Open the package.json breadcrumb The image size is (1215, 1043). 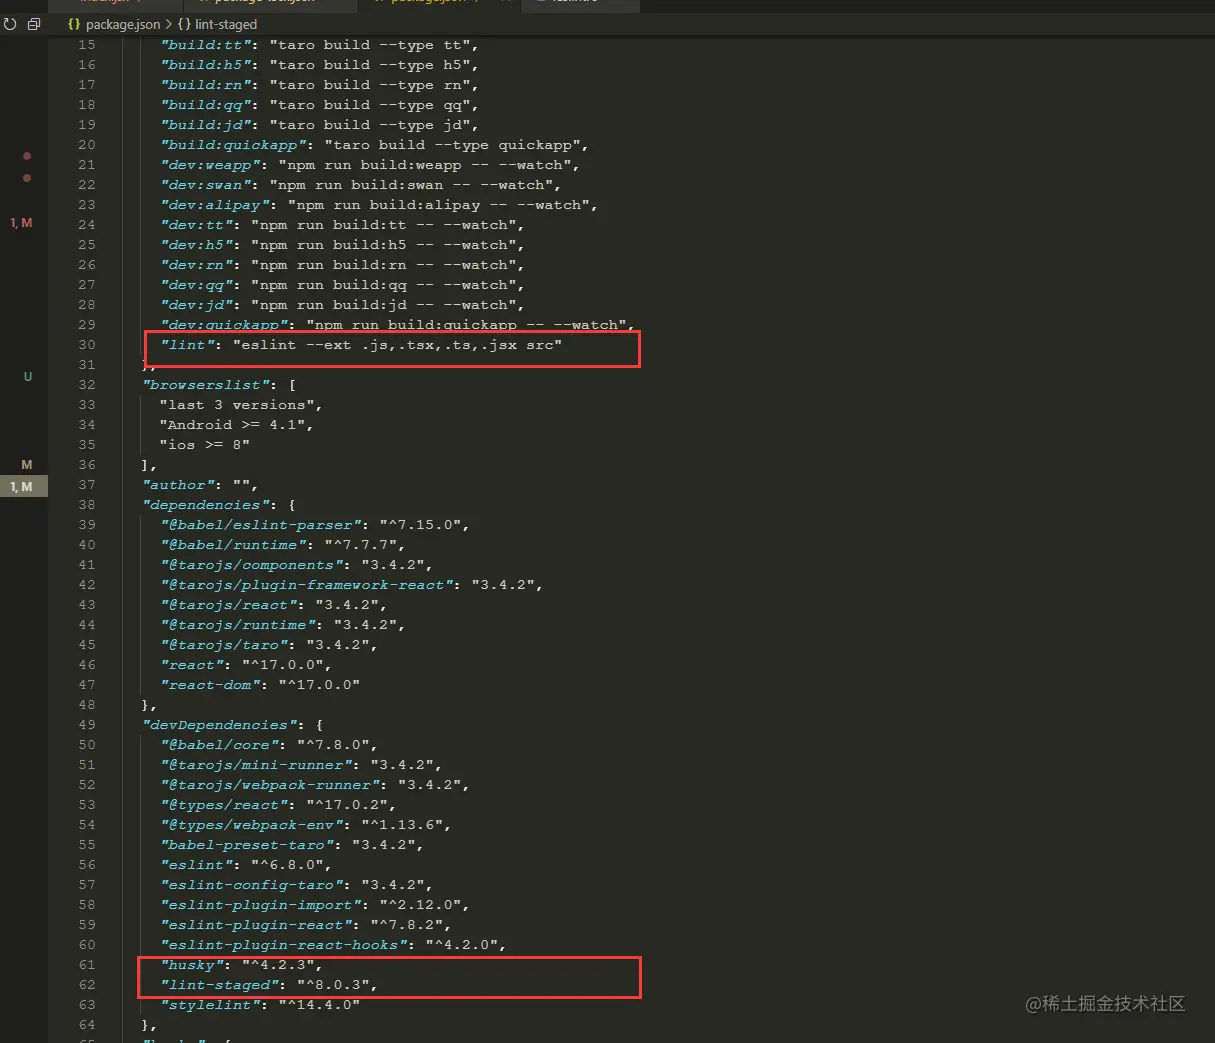tap(114, 24)
